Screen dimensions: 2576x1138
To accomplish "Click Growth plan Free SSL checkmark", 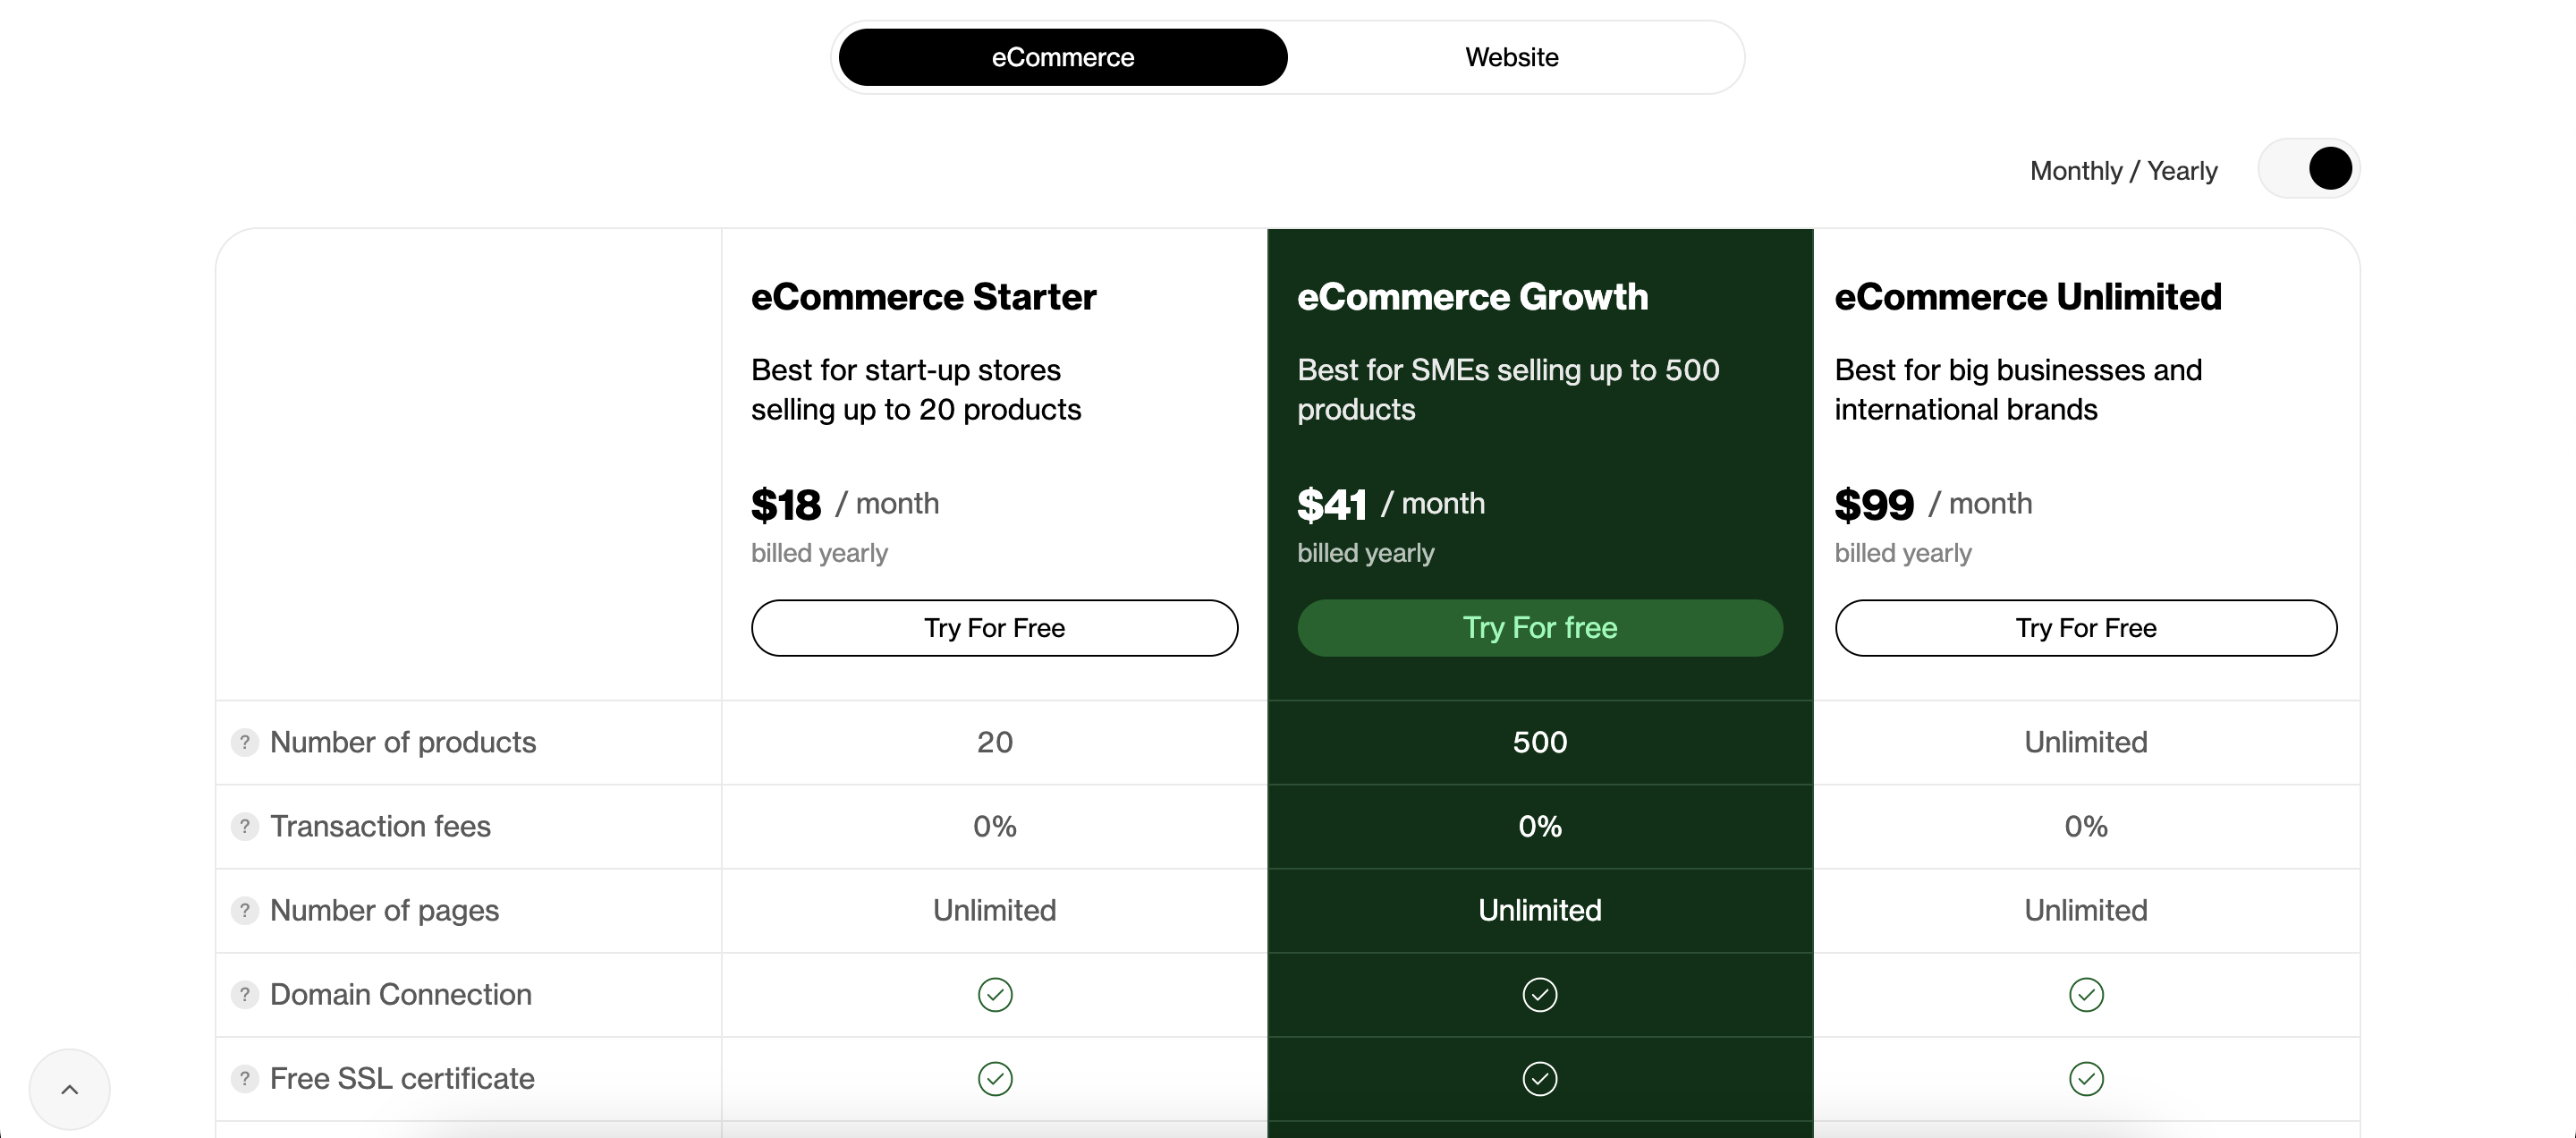I will pyautogui.click(x=1540, y=1078).
